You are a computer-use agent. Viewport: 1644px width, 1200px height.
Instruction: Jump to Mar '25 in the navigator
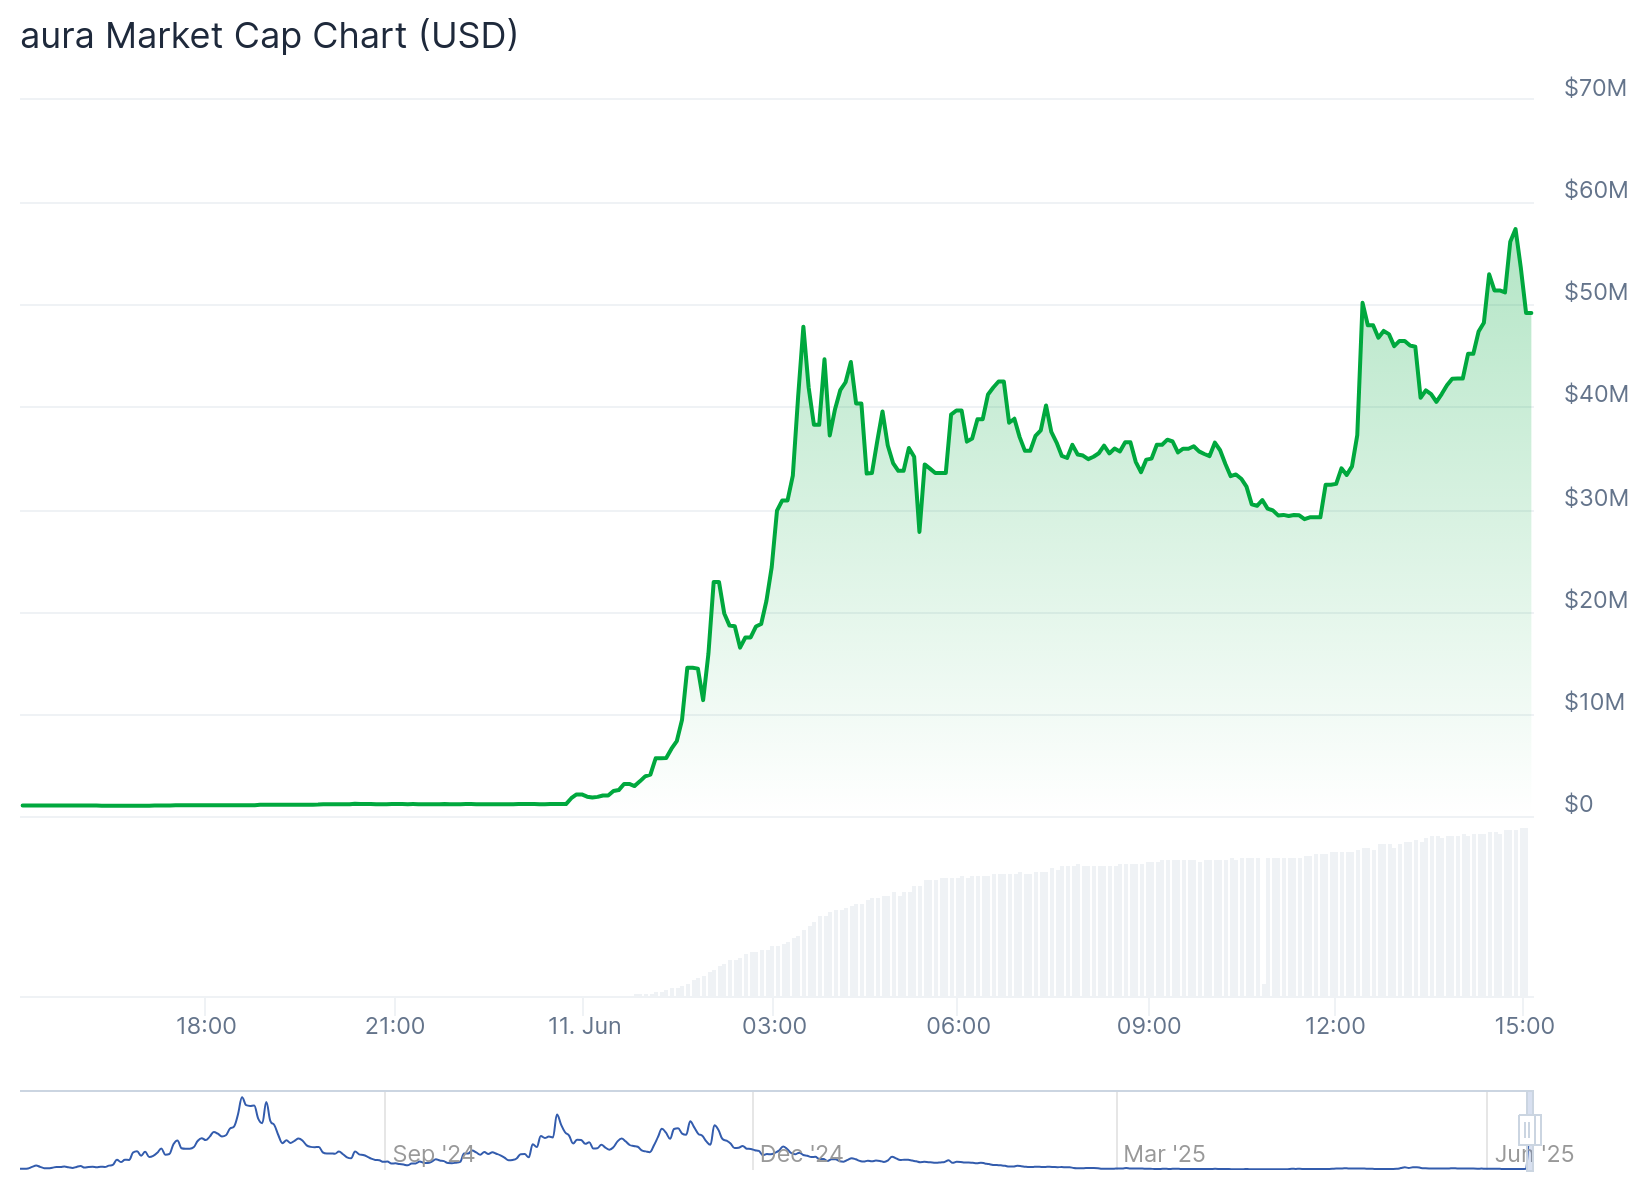[x=1164, y=1154]
